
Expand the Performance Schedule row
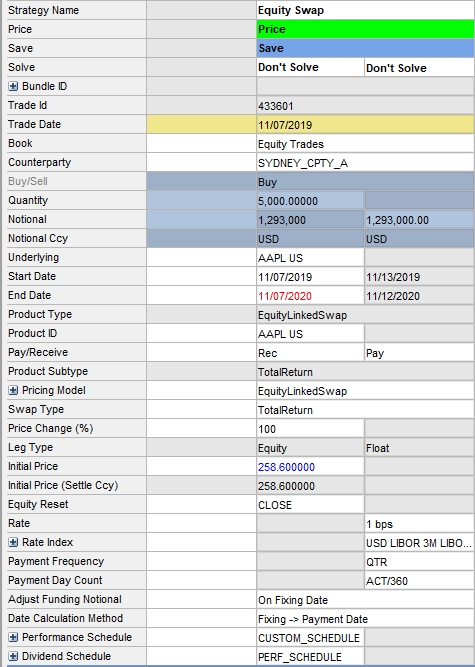click(13, 637)
